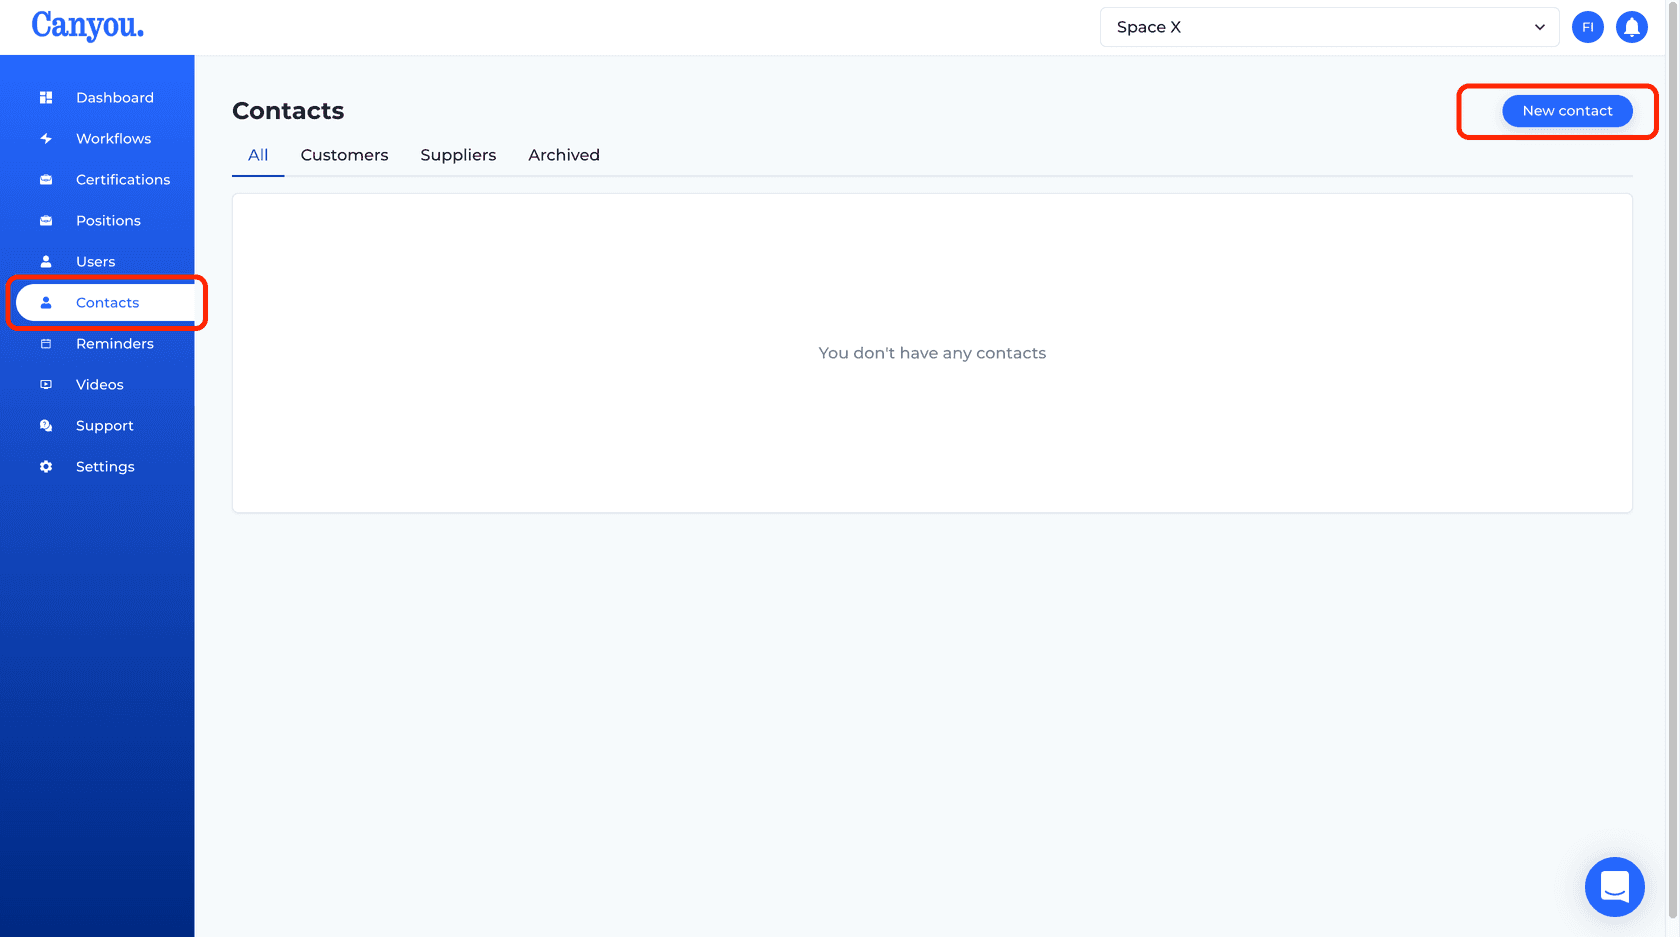Click the Videos play icon
Image resolution: width=1680 pixels, height=937 pixels.
pos(46,384)
